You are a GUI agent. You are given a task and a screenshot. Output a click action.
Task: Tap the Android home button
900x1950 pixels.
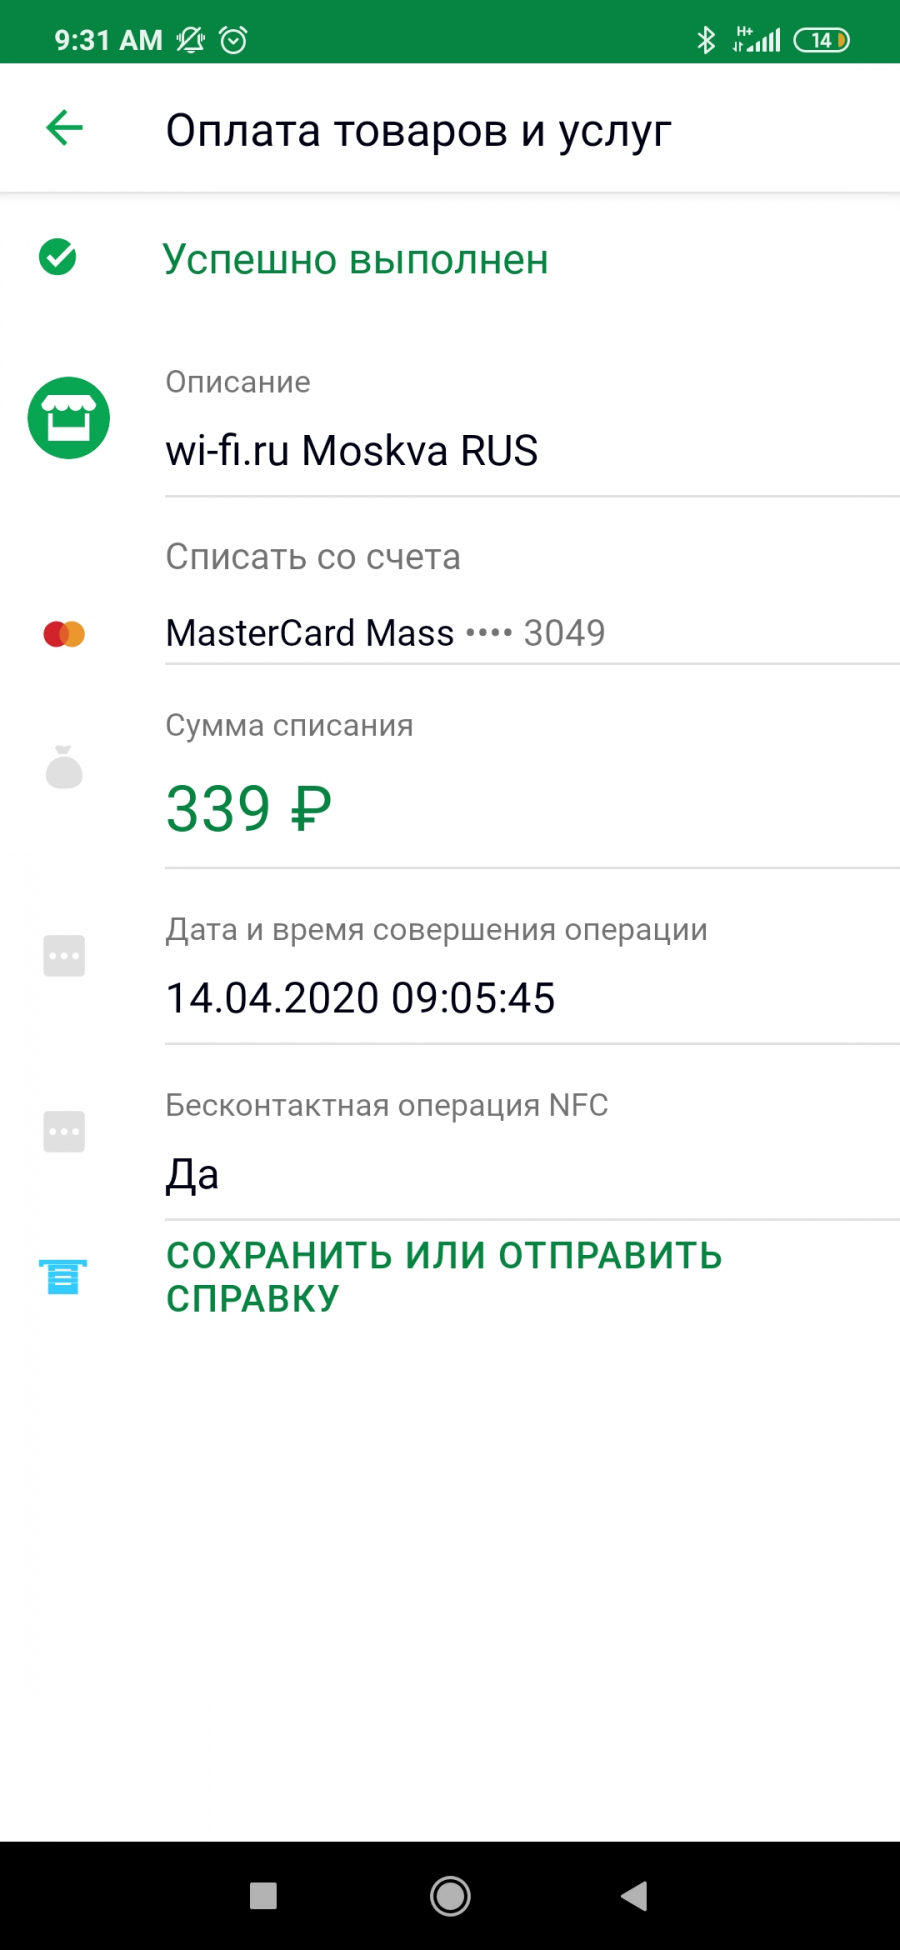450,1895
